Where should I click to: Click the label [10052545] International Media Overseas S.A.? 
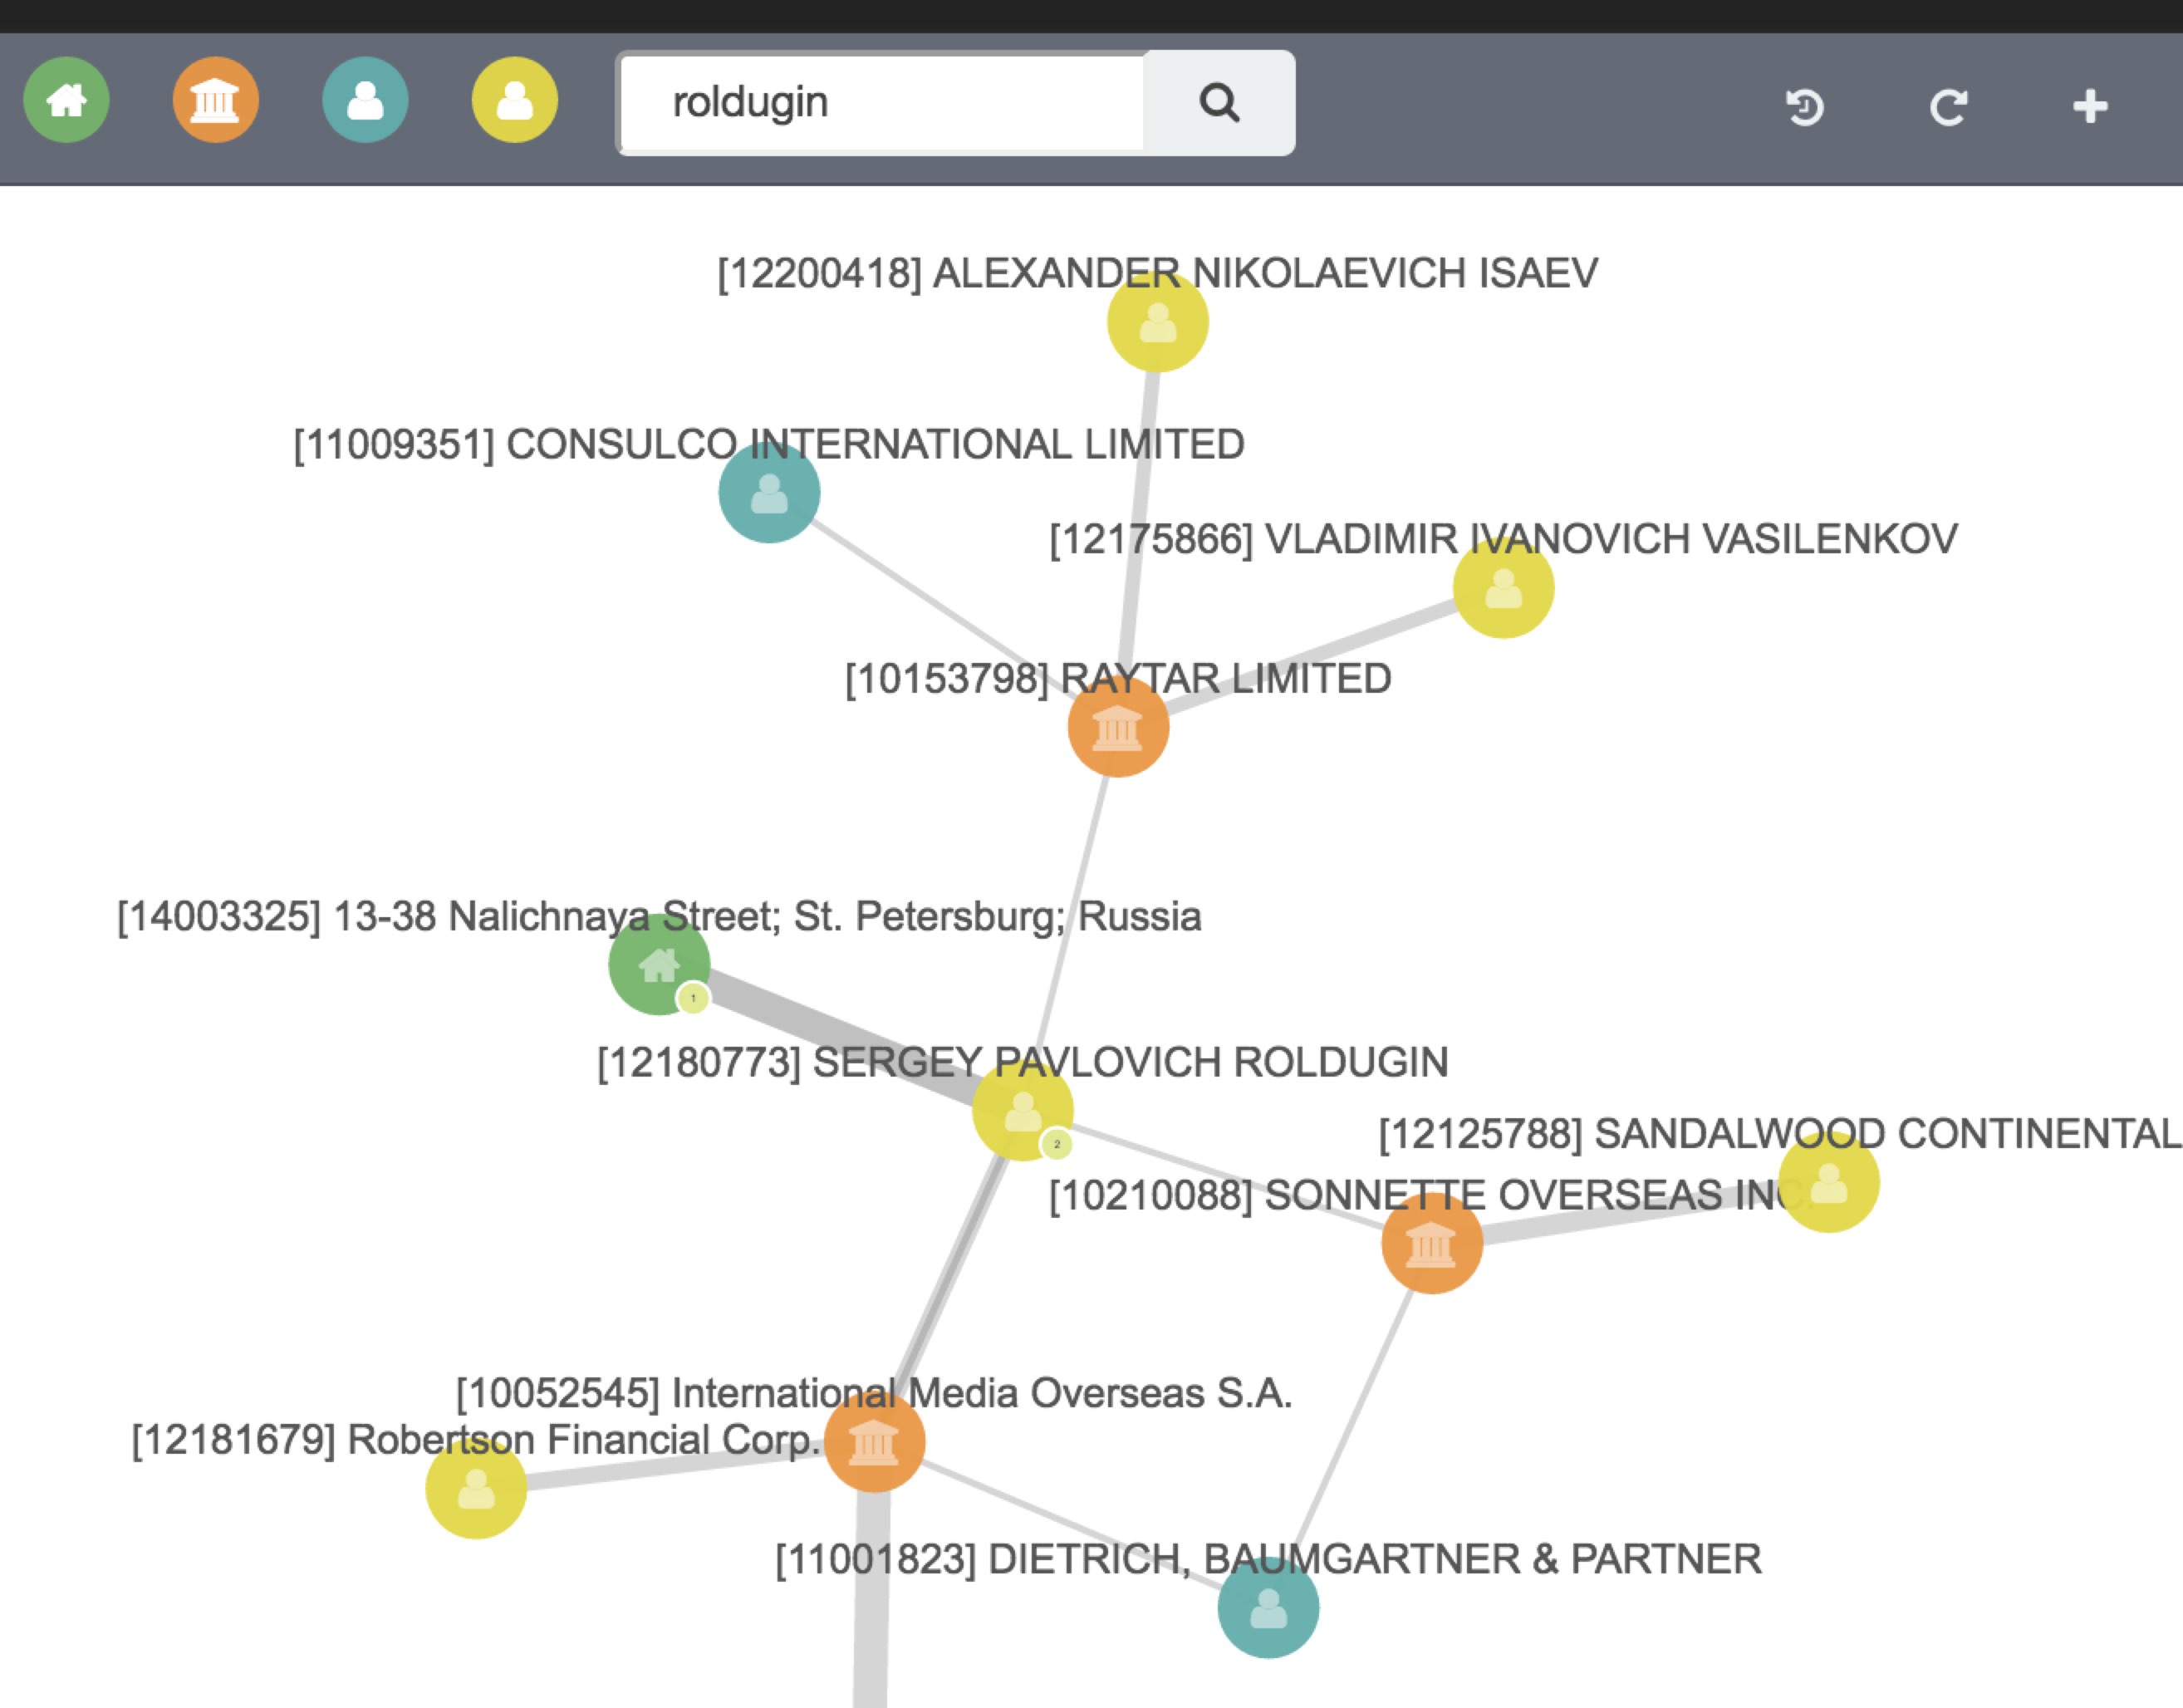point(874,1393)
